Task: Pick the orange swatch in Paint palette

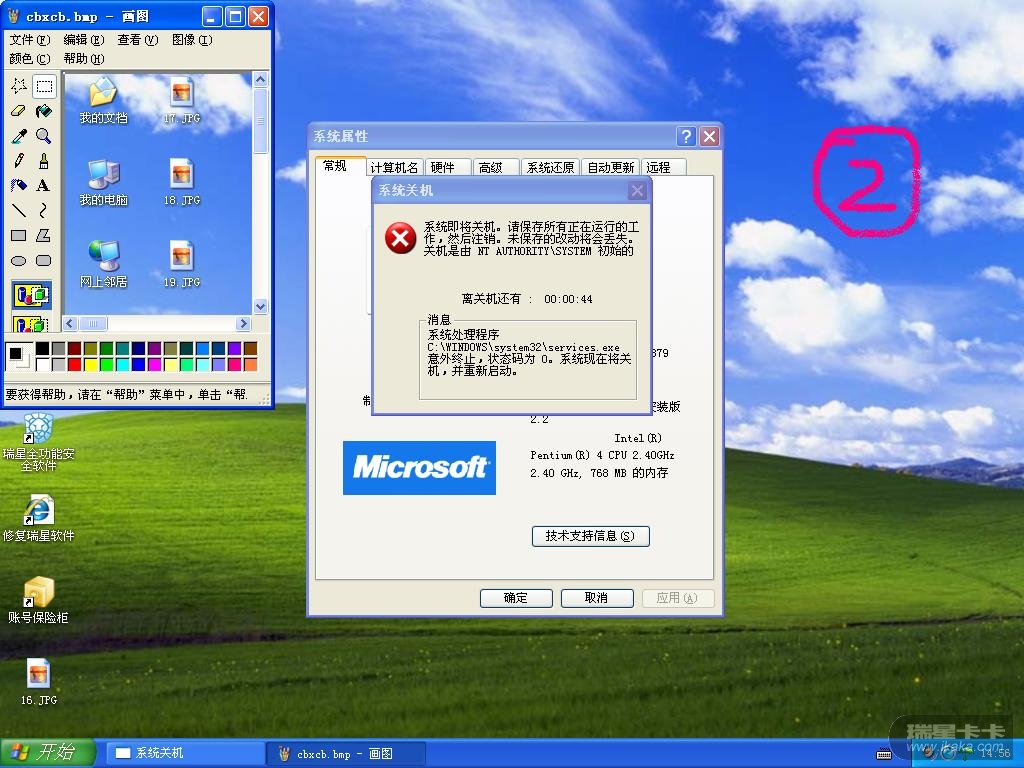Action: [x=249, y=364]
